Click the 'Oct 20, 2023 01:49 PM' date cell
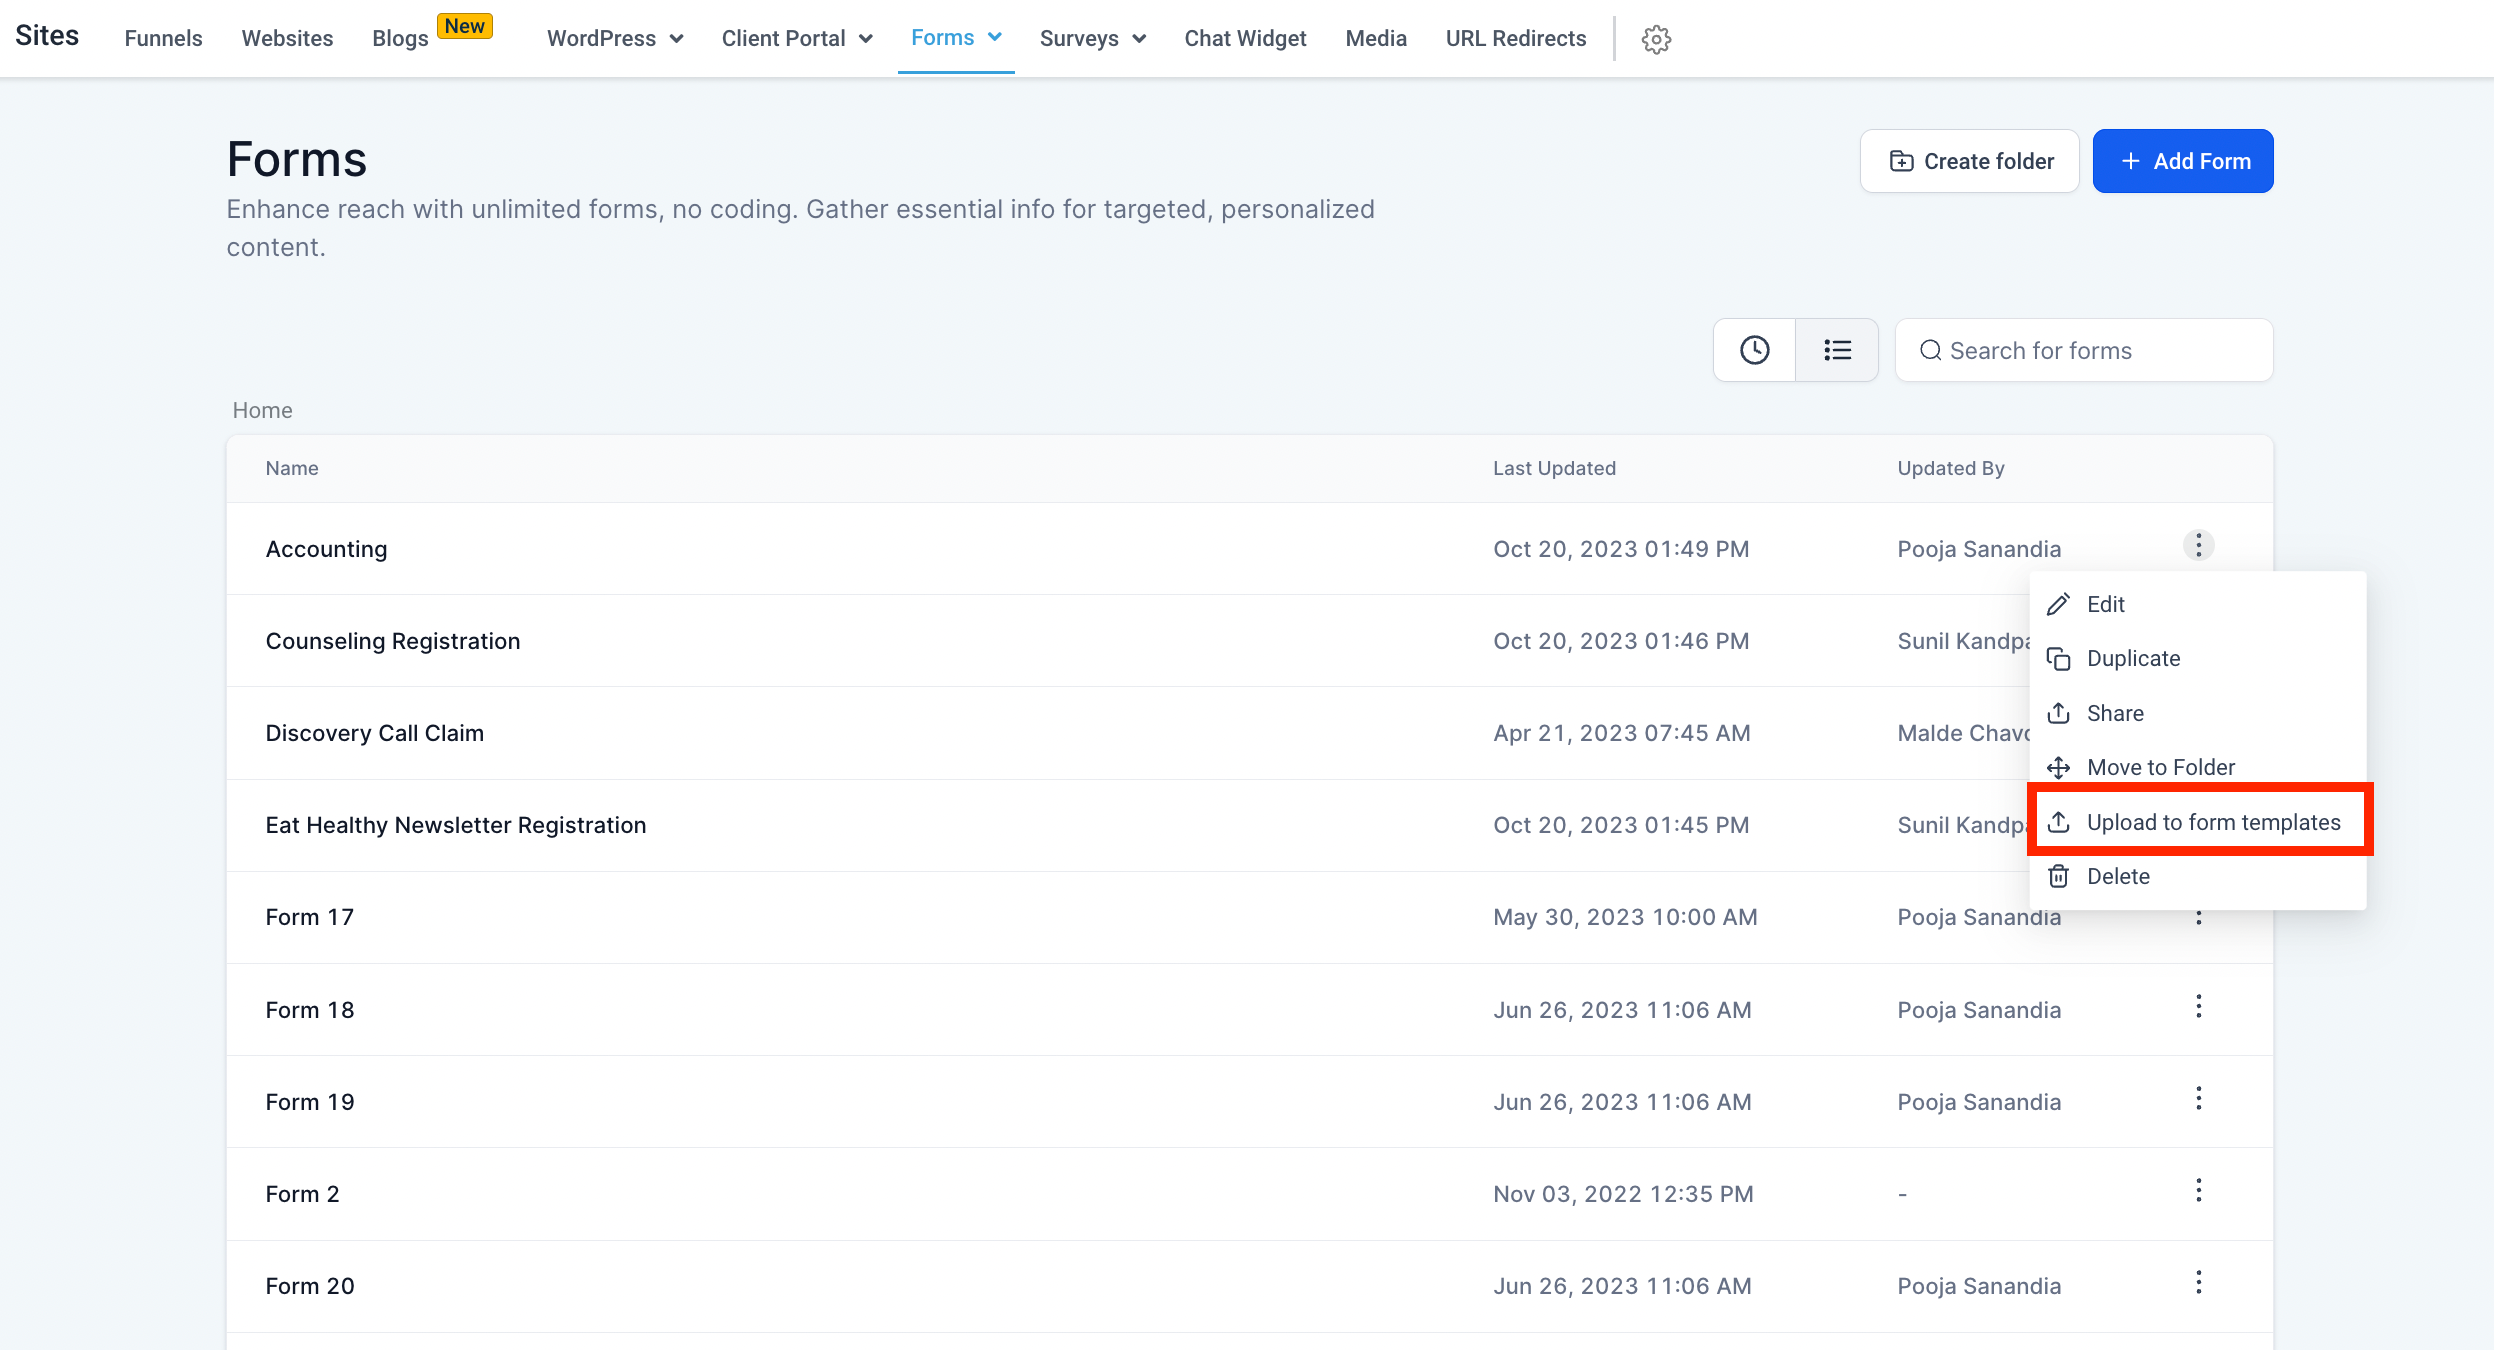 1621,549
